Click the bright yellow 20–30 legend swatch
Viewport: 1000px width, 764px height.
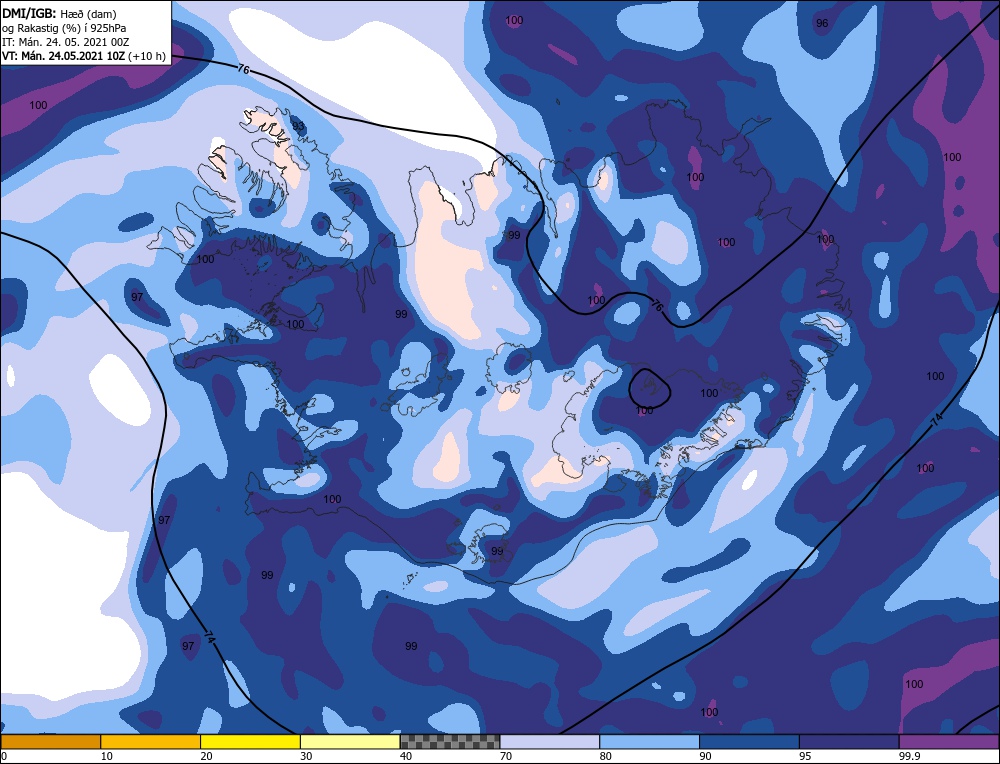250,742
